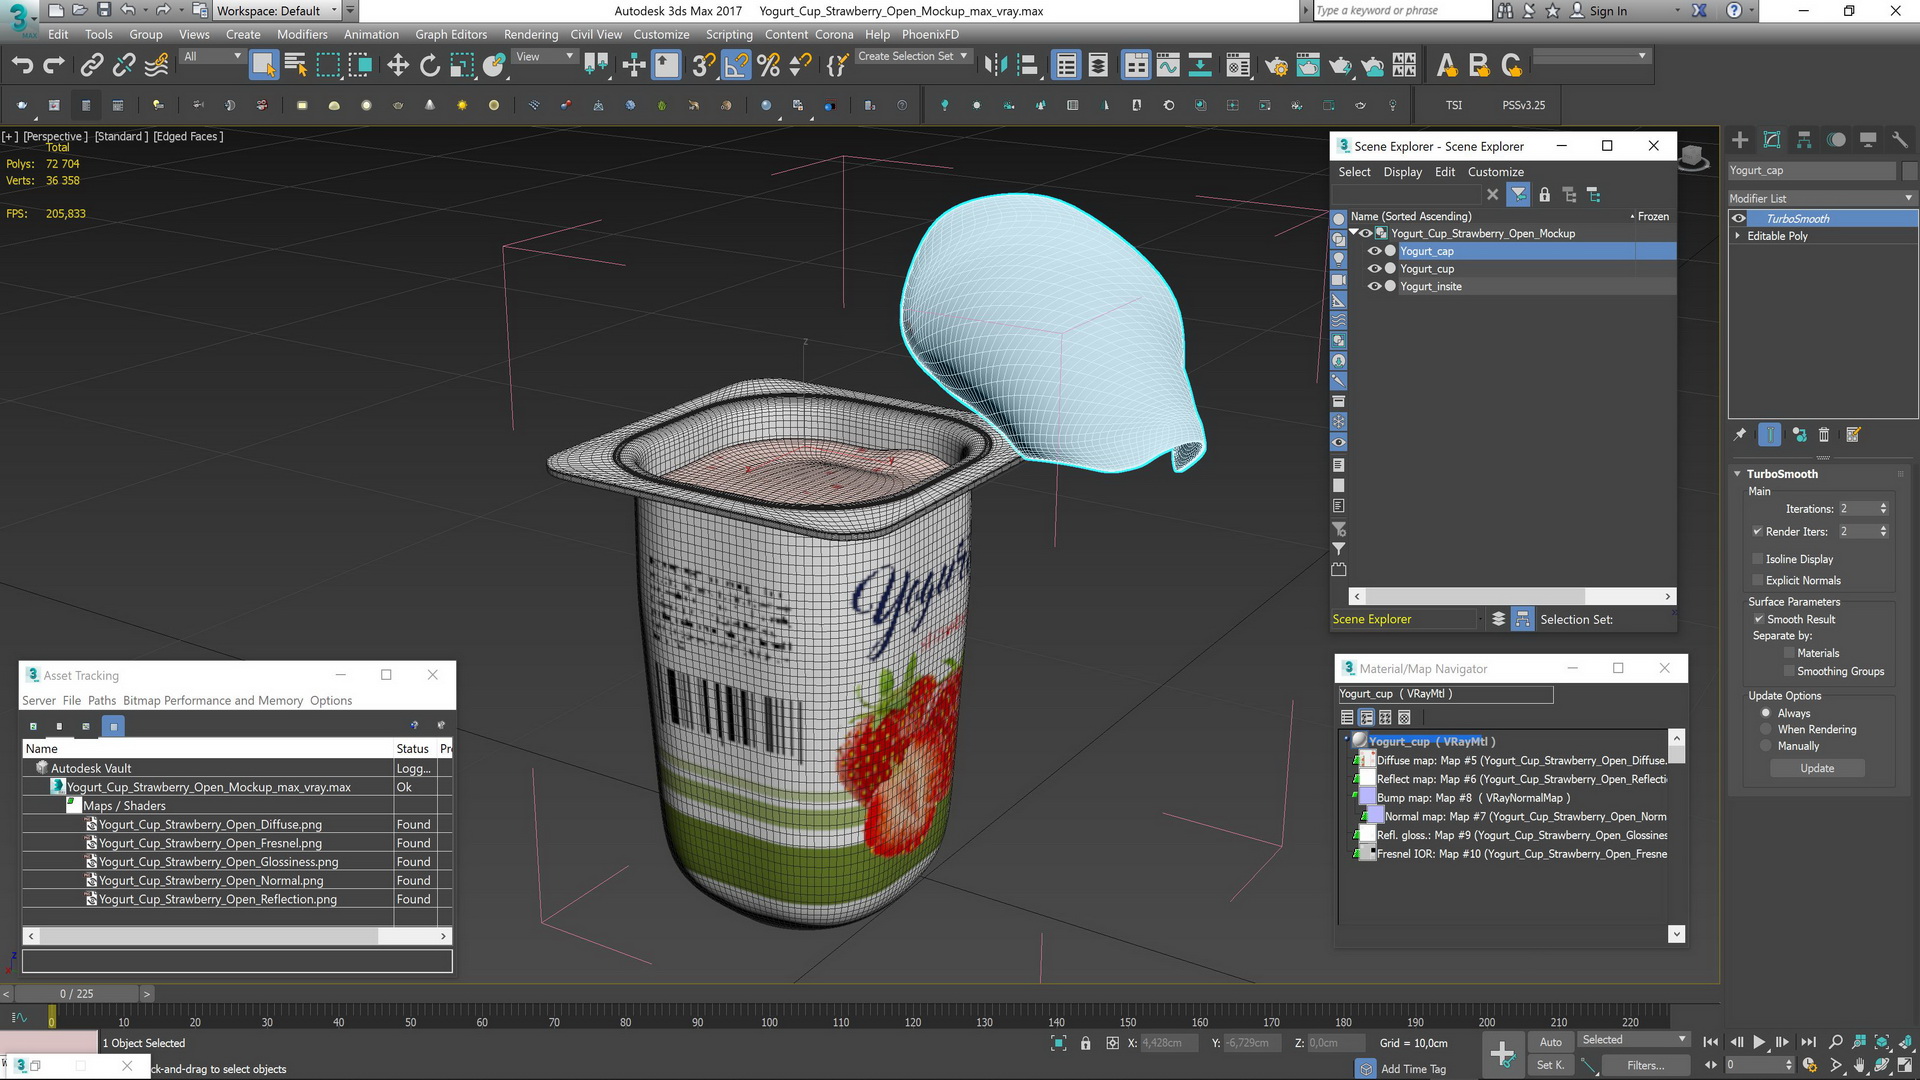Viewport: 1920px width, 1080px height.
Task: Click the Undo arrow icon
Action: point(22,66)
